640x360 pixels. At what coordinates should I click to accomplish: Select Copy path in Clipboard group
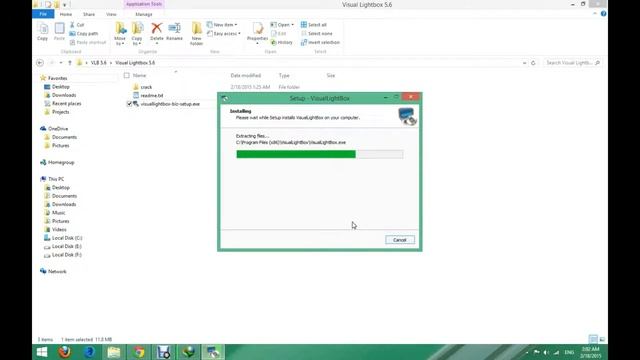tap(84, 33)
